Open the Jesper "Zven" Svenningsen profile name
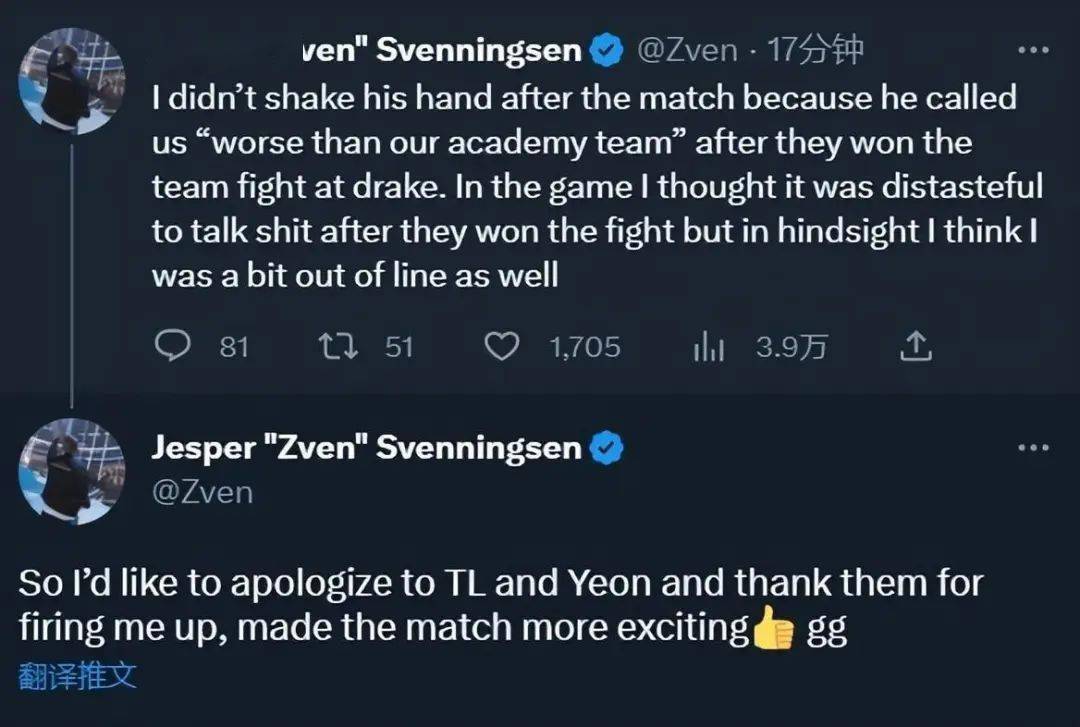The image size is (1080, 727). coord(366,448)
